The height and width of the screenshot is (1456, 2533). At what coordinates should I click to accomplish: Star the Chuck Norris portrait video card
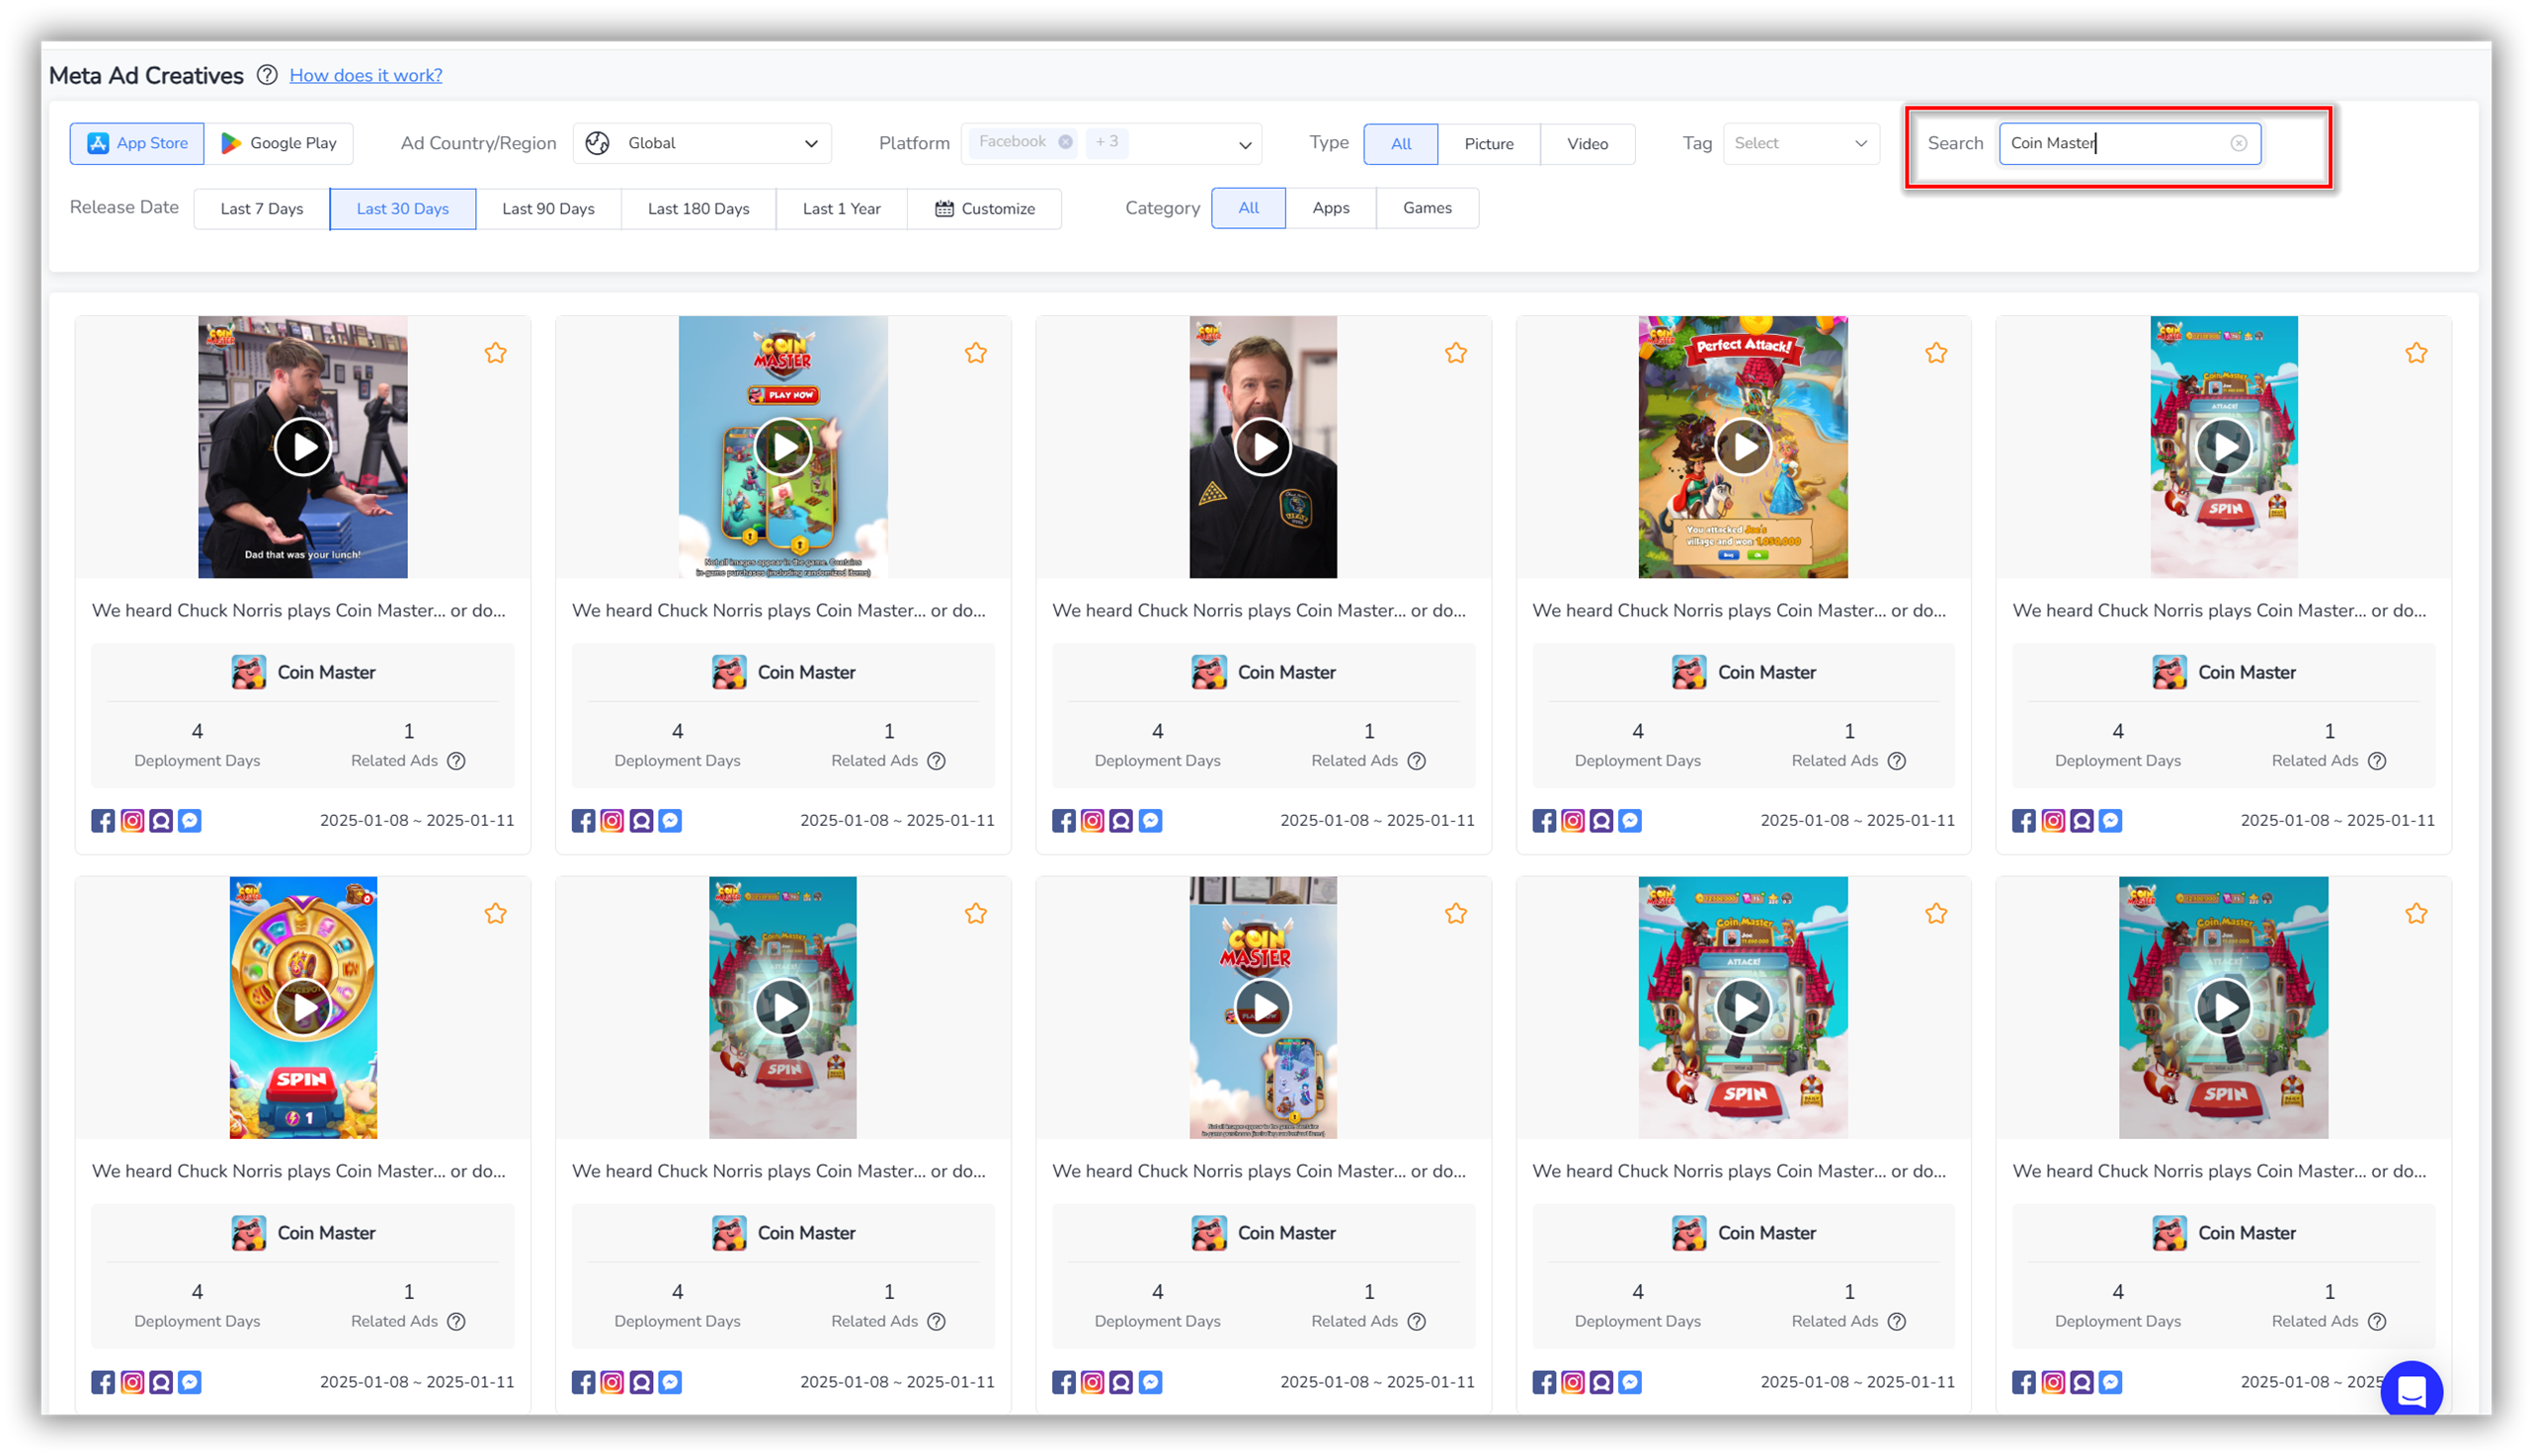coord(1456,353)
